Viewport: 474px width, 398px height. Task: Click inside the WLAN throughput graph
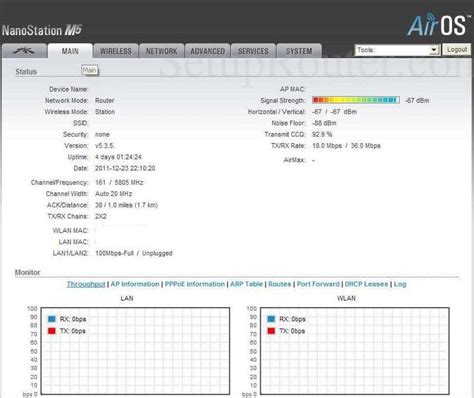click(355, 351)
